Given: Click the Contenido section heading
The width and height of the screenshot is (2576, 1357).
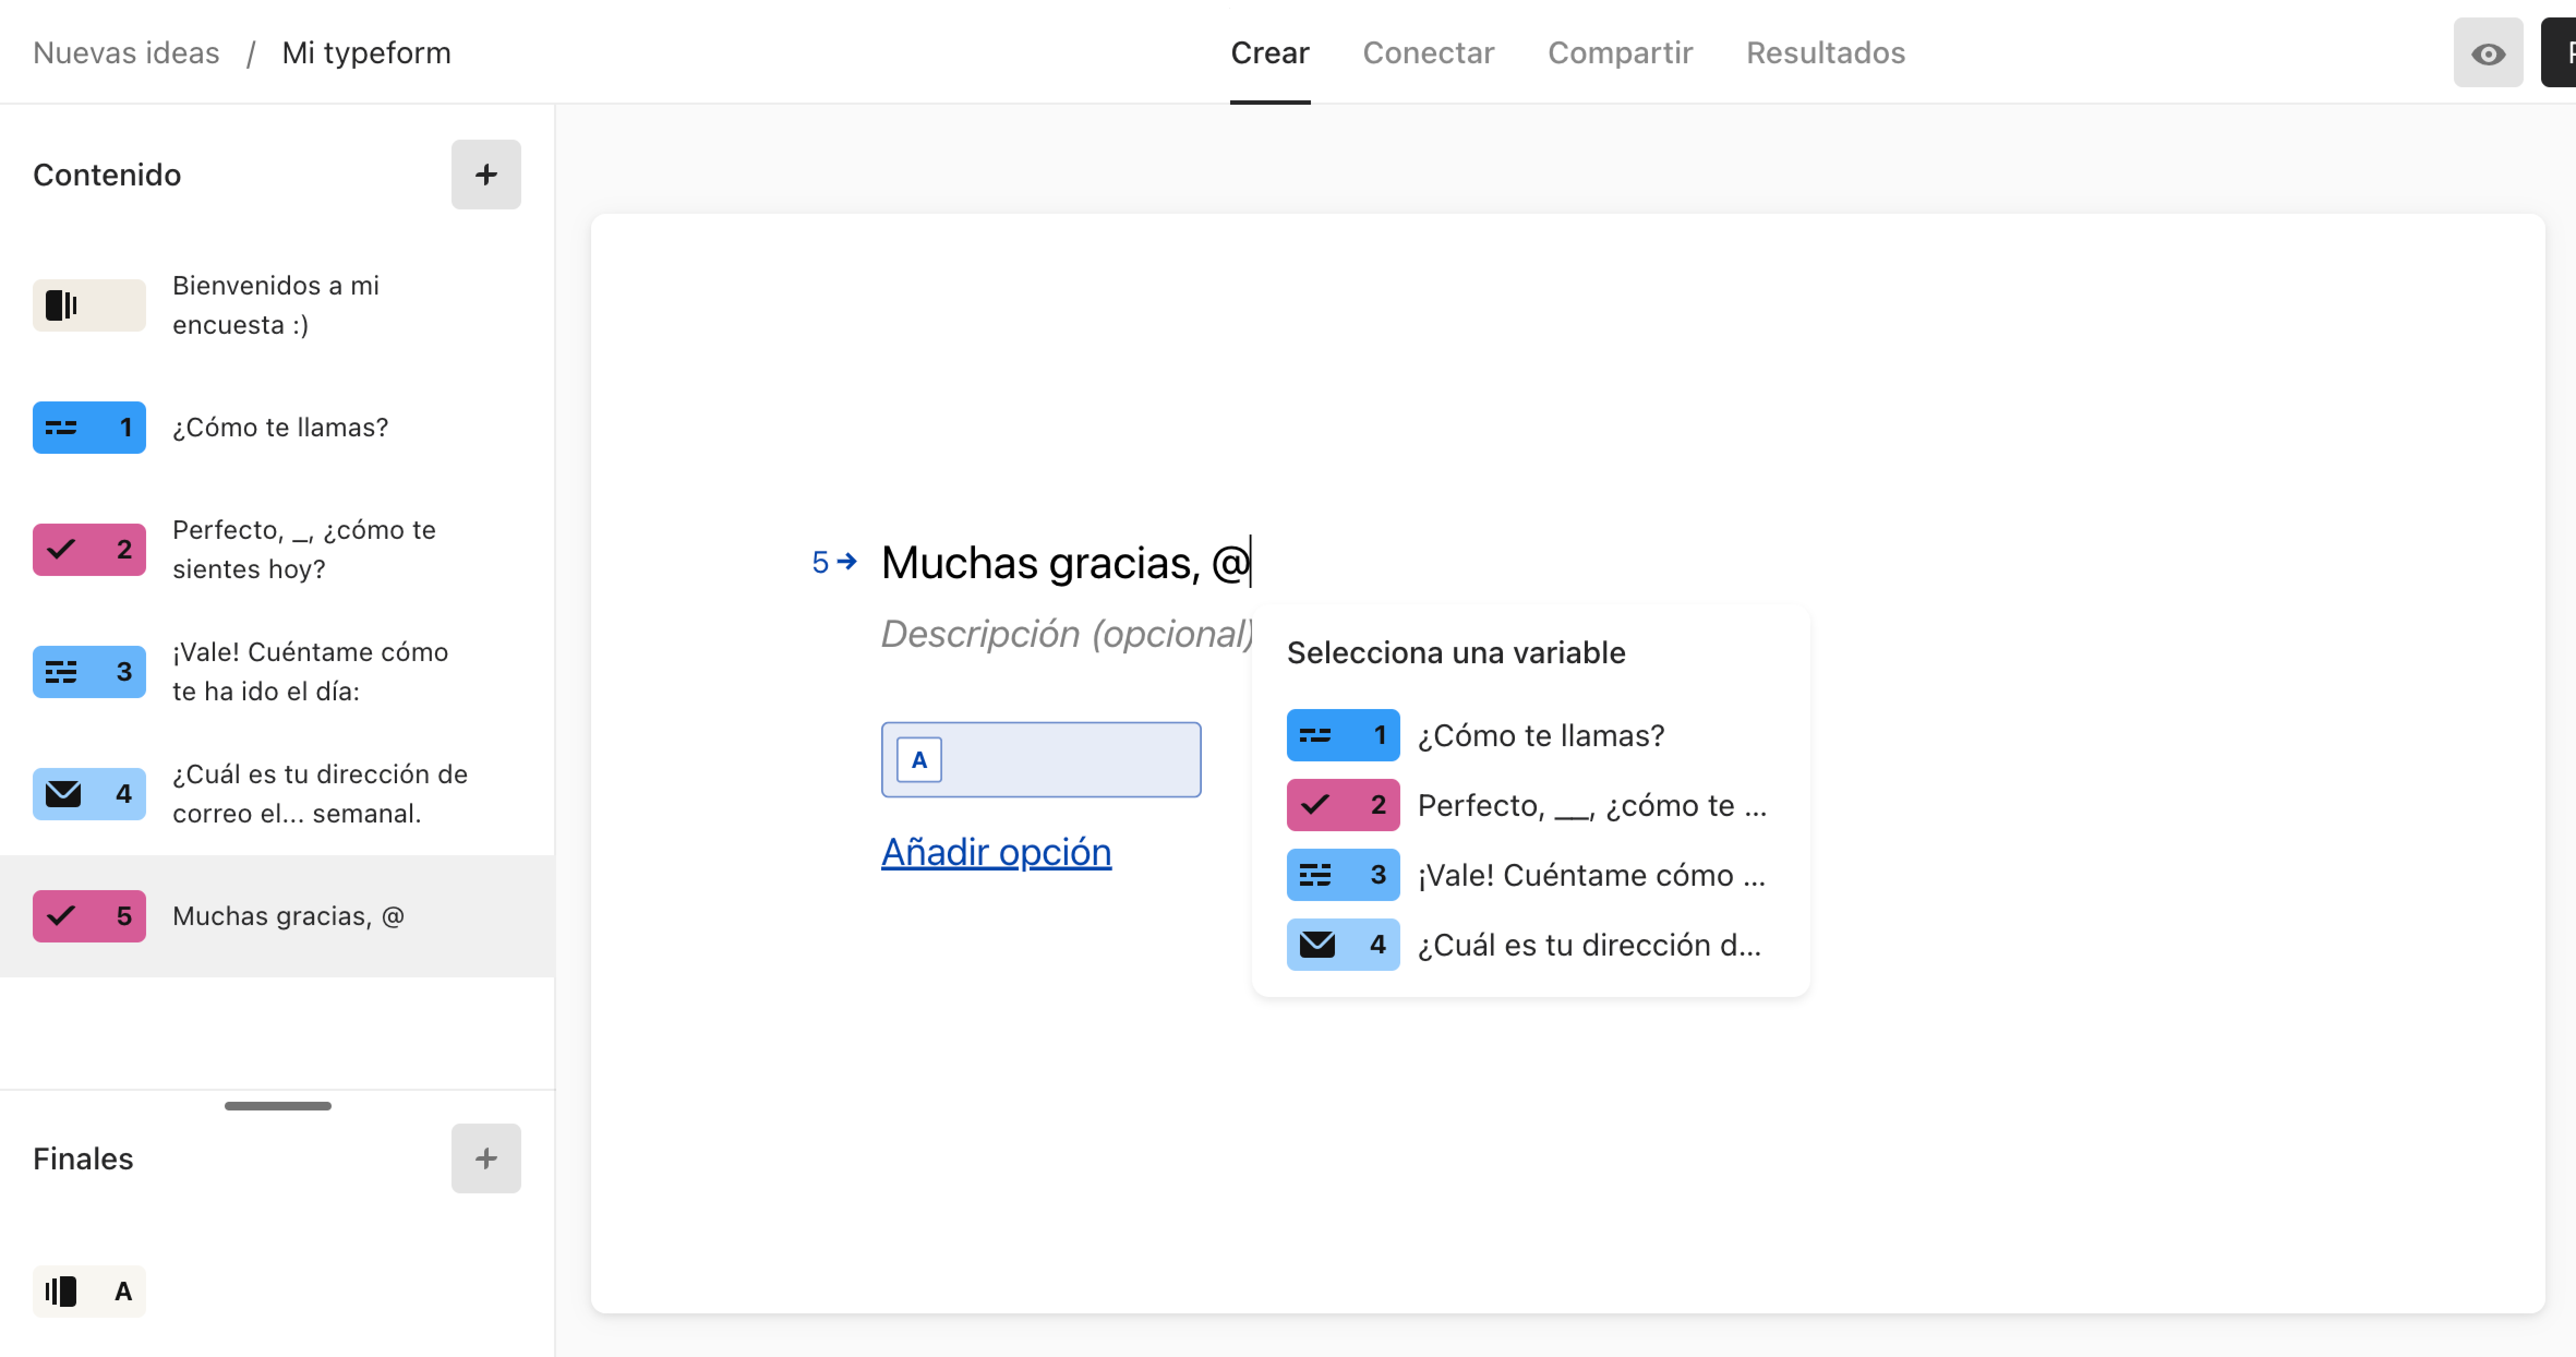Looking at the screenshot, I should tap(107, 175).
